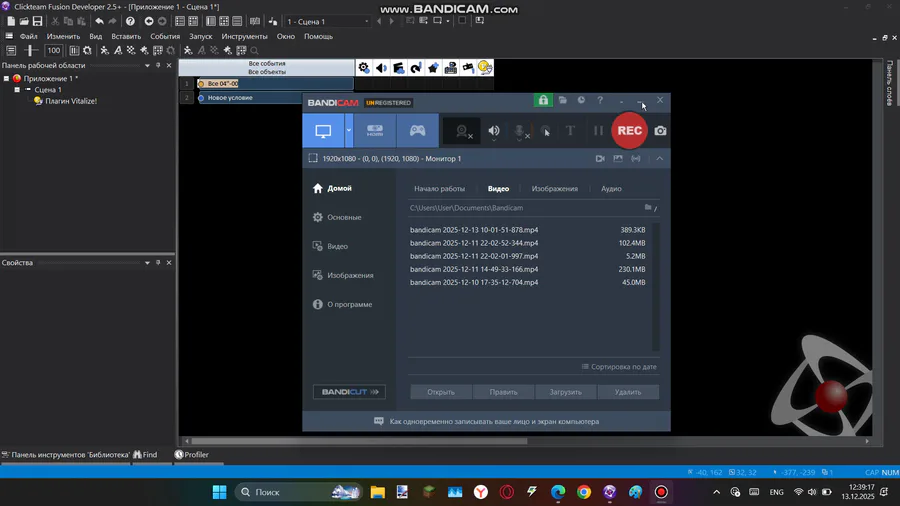The image size is (900, 506).
Task: Toggle mouse cursor effects in Bandicam
Action: 546,131
